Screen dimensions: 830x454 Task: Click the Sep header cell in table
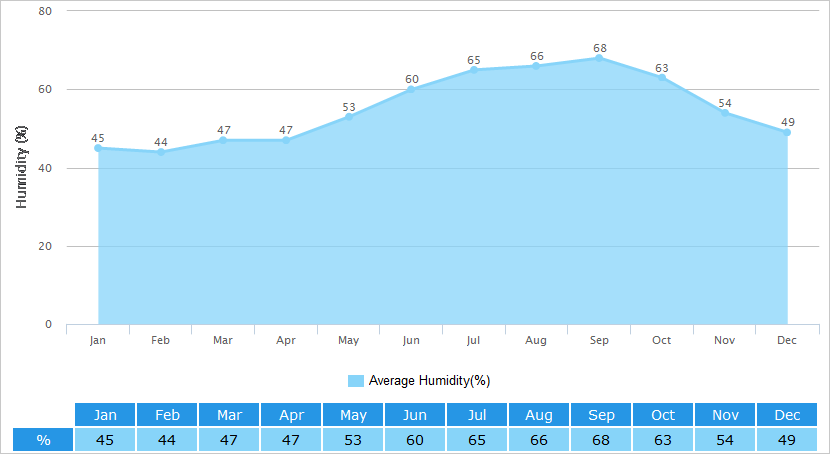click(x=600, y=415)
